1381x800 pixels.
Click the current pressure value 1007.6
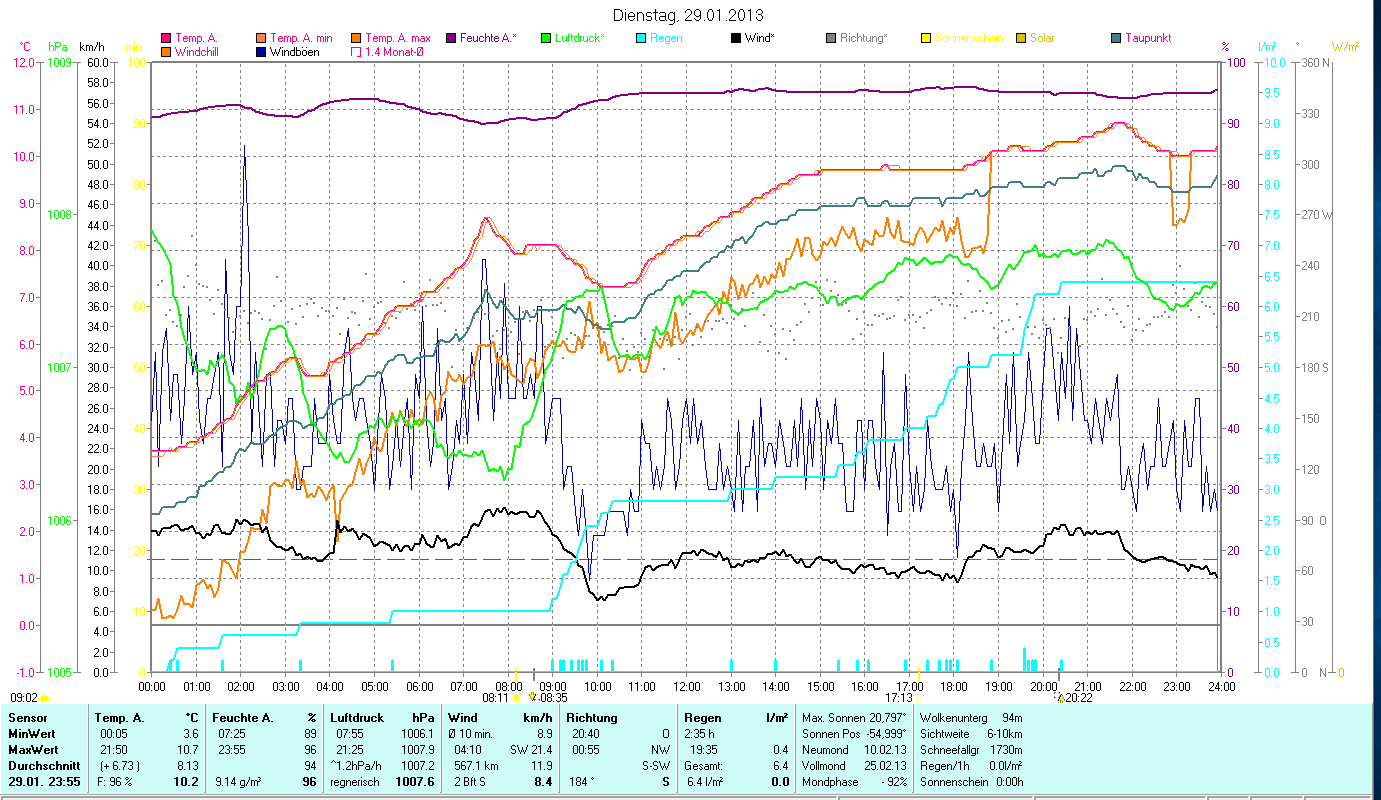415,782
